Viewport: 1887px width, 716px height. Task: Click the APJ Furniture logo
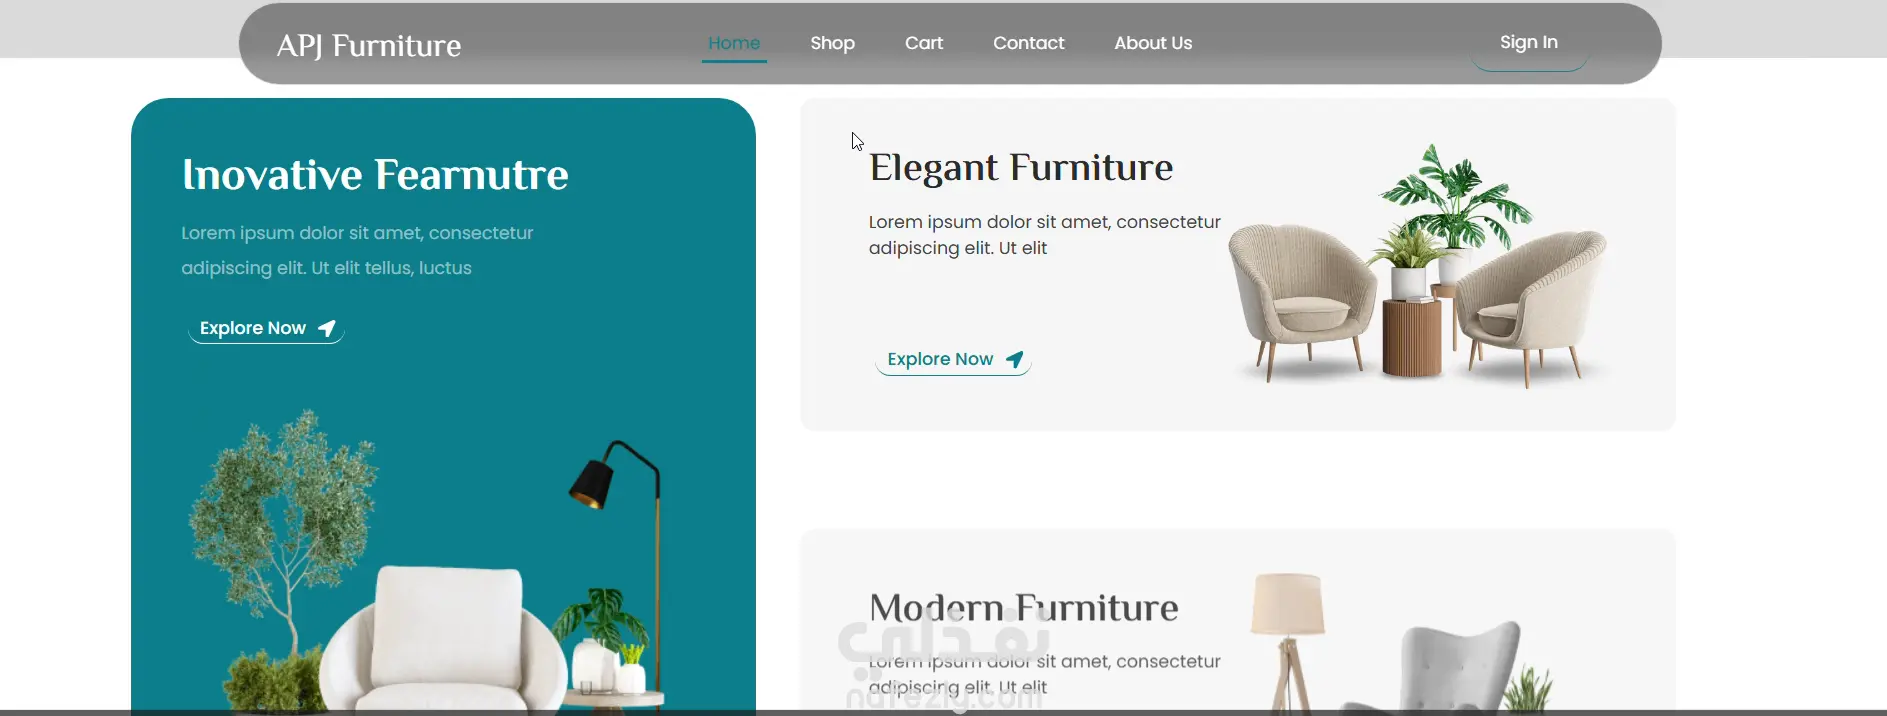pyautogui.click(x=369, y=45)
